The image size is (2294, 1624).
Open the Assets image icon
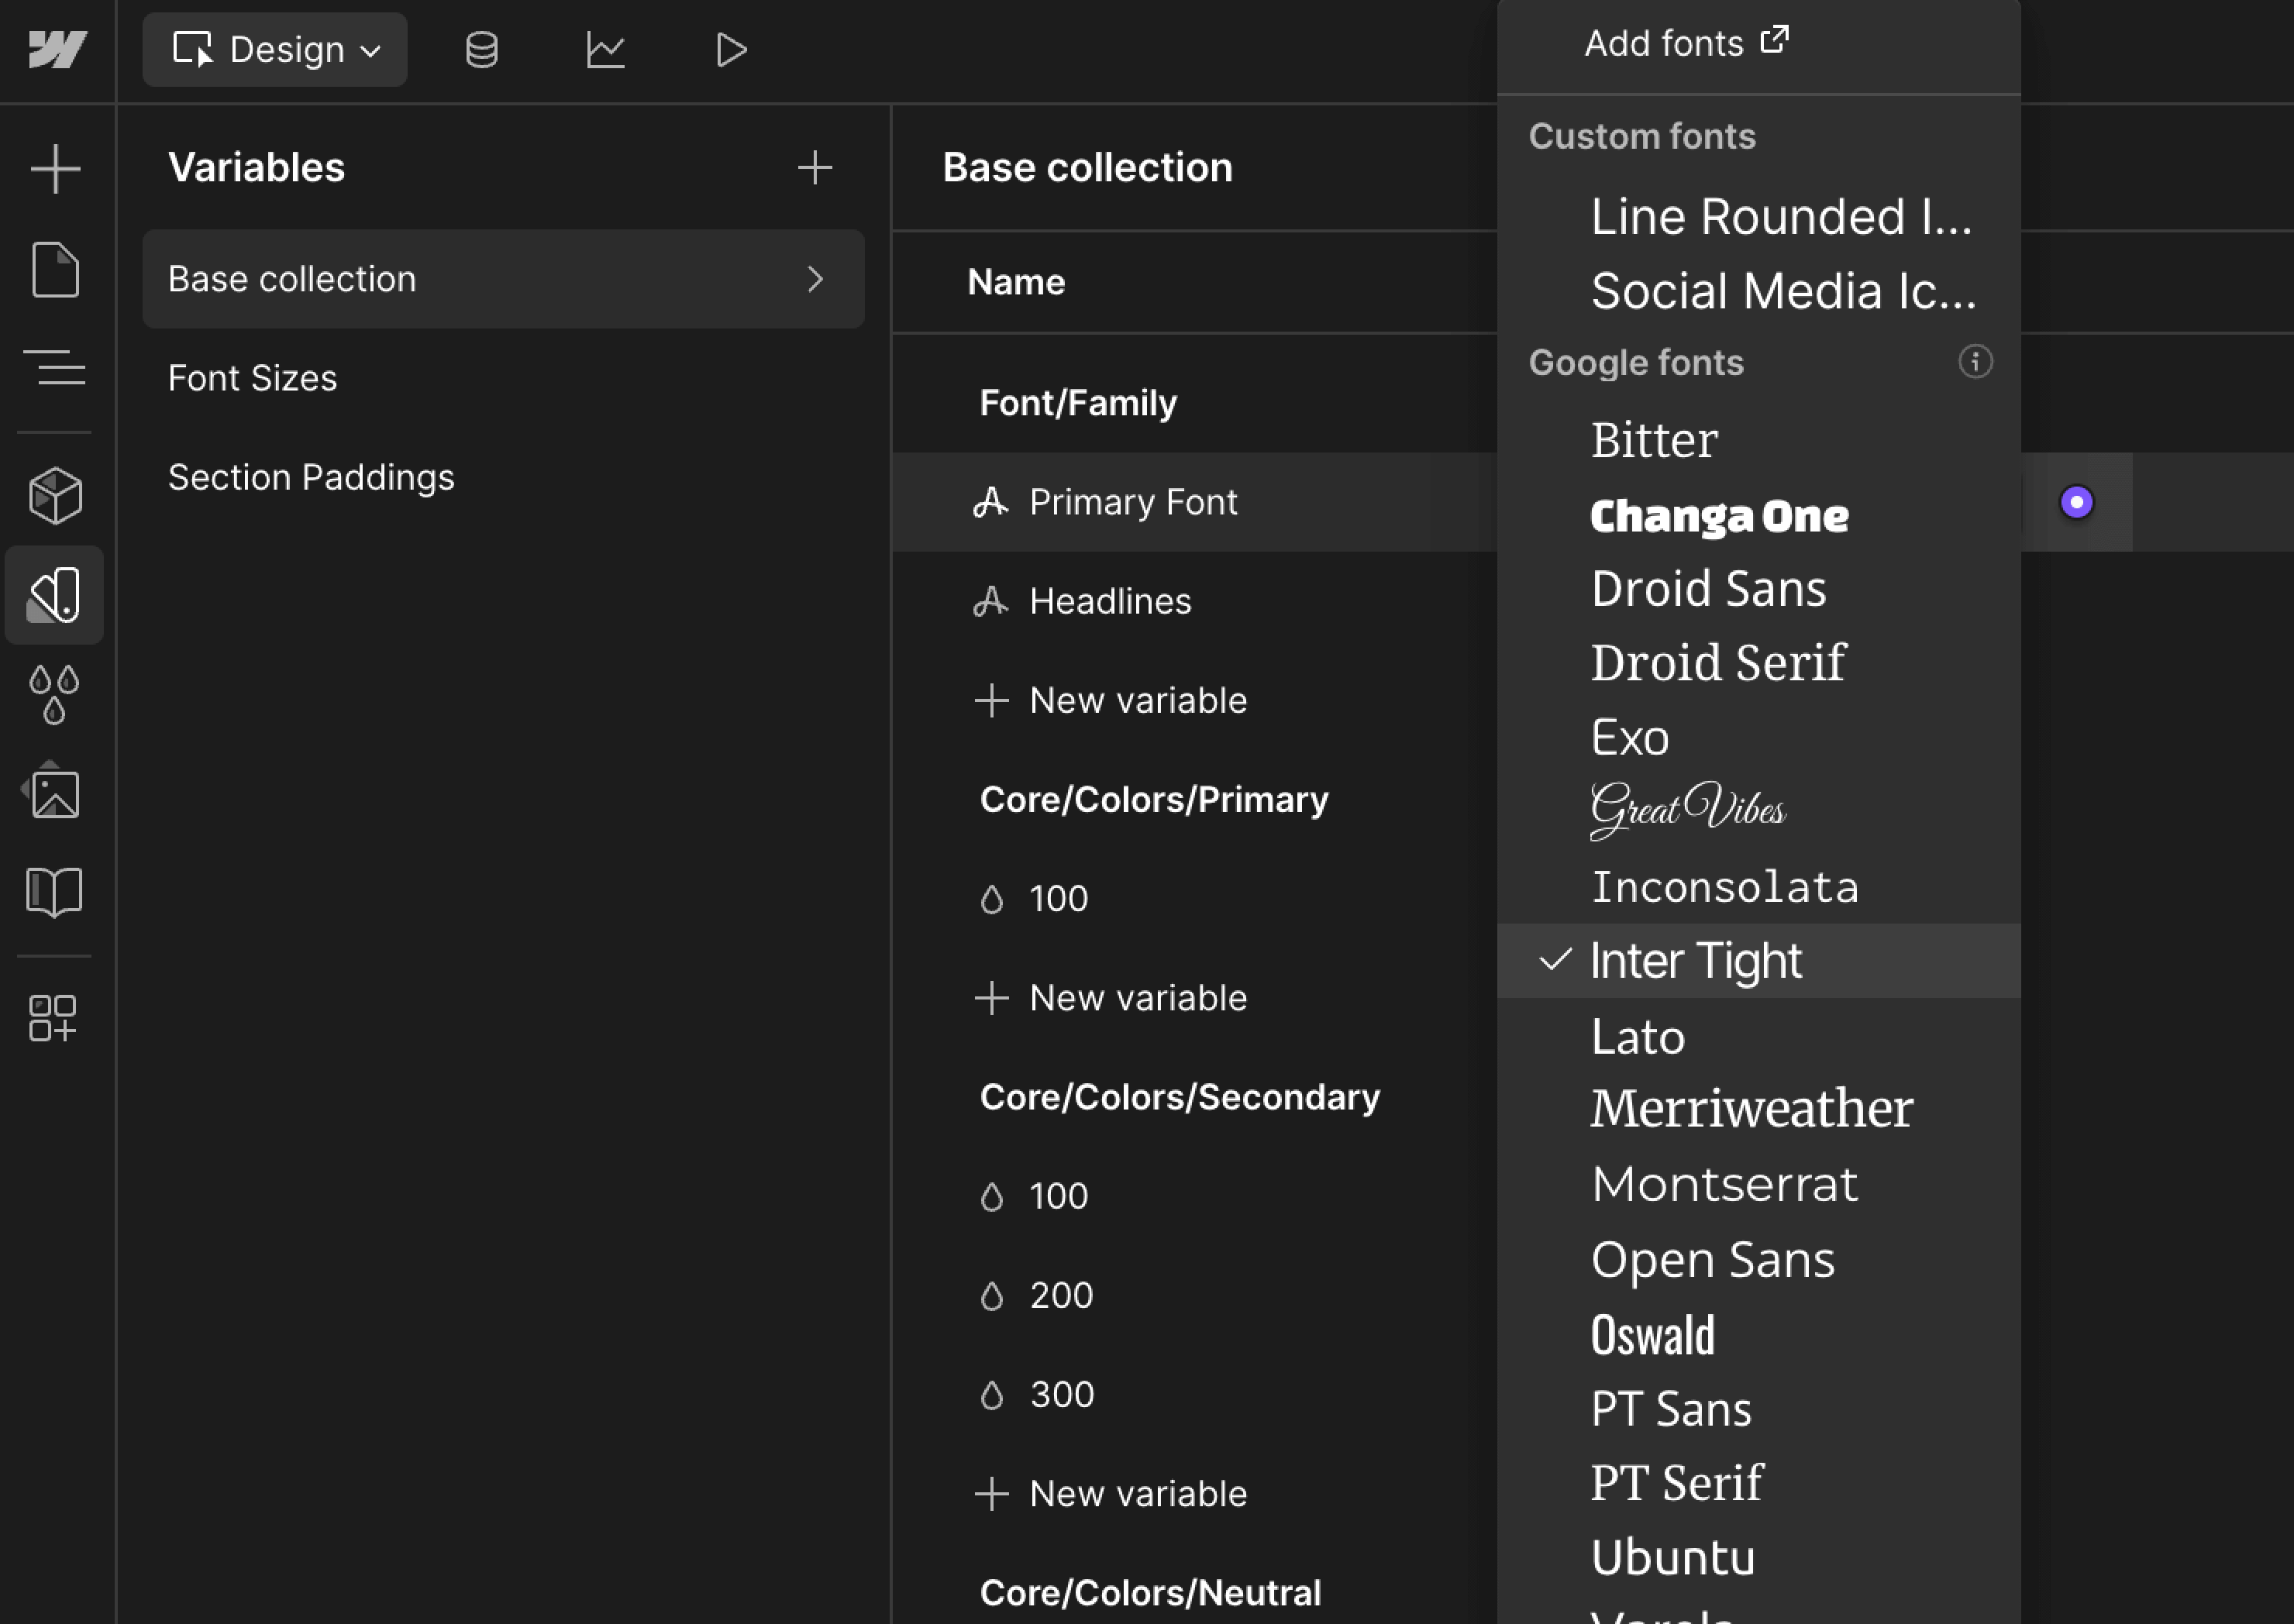coord(55,792)
